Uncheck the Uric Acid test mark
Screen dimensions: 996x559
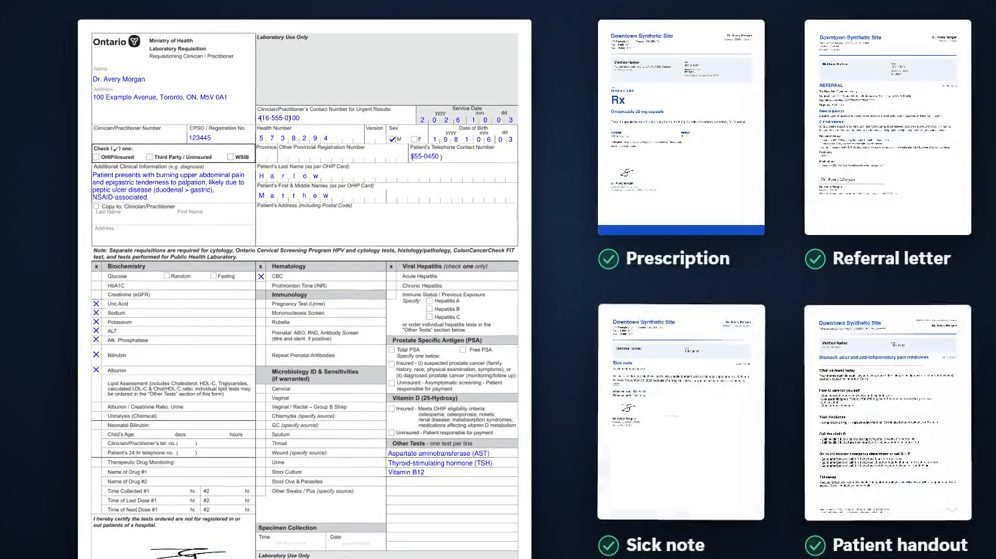click(96, 304)
